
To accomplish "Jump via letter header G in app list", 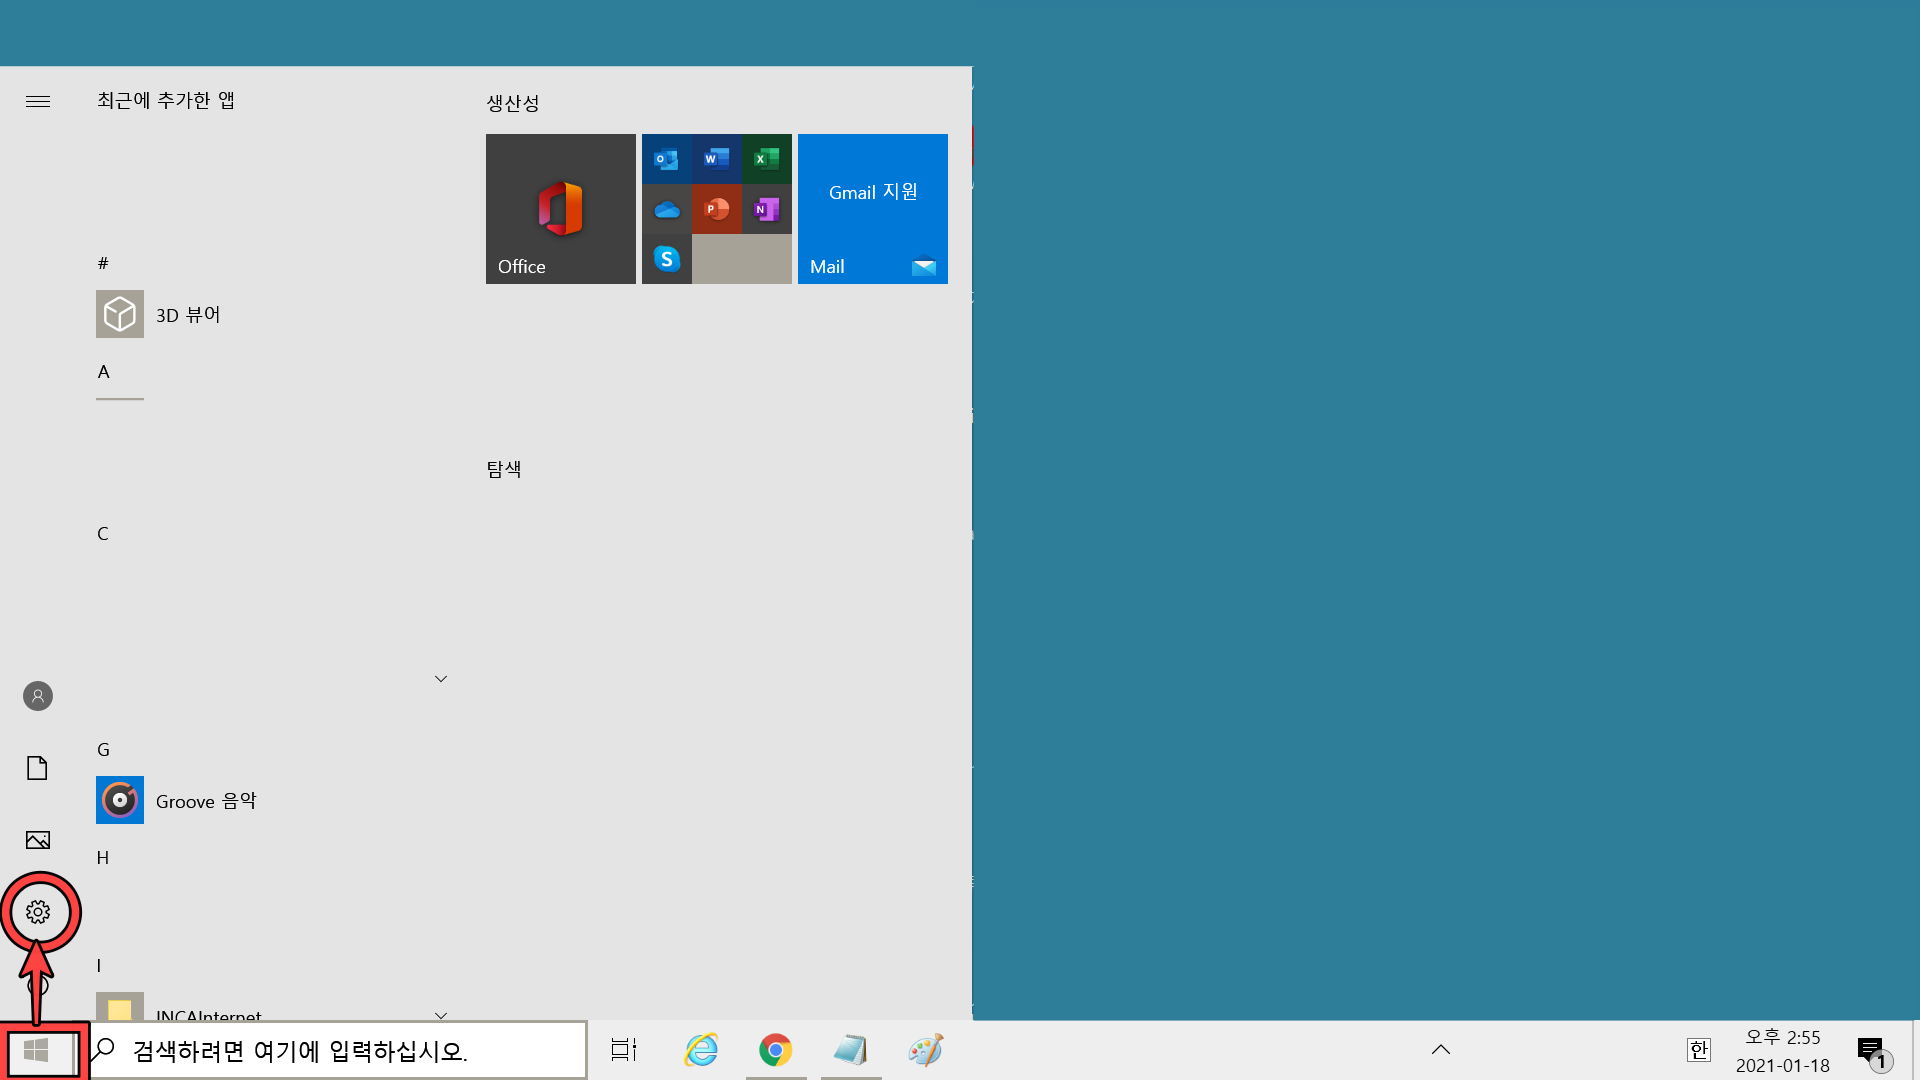I will click(103, 749).
